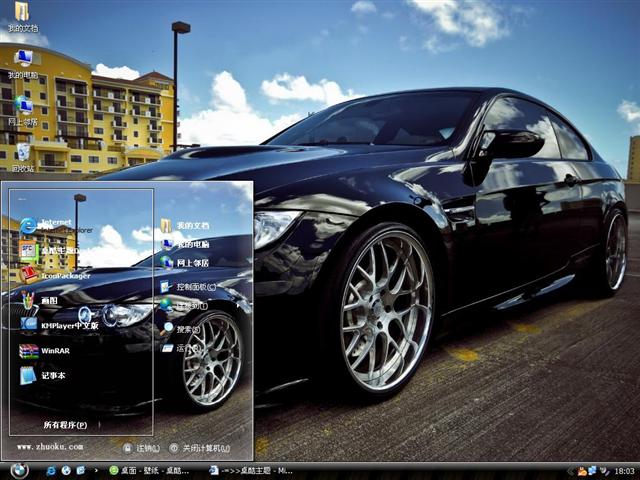Open the 回收站 recycle bin icon
The height and width of the screenshot is (480, 640).
(22, 154)
